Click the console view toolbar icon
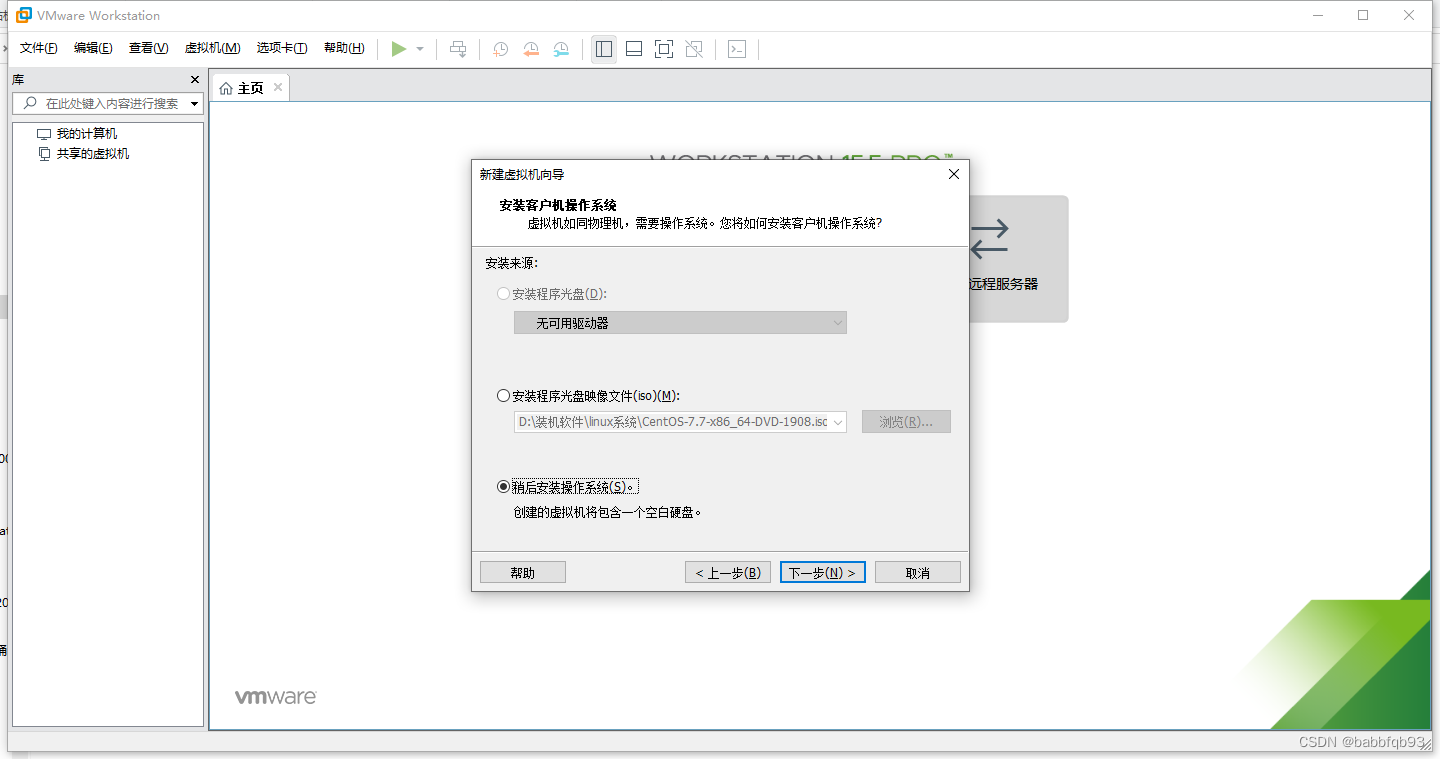The image size is (1440, 759). pyautogui.click(x=737, y=49)
